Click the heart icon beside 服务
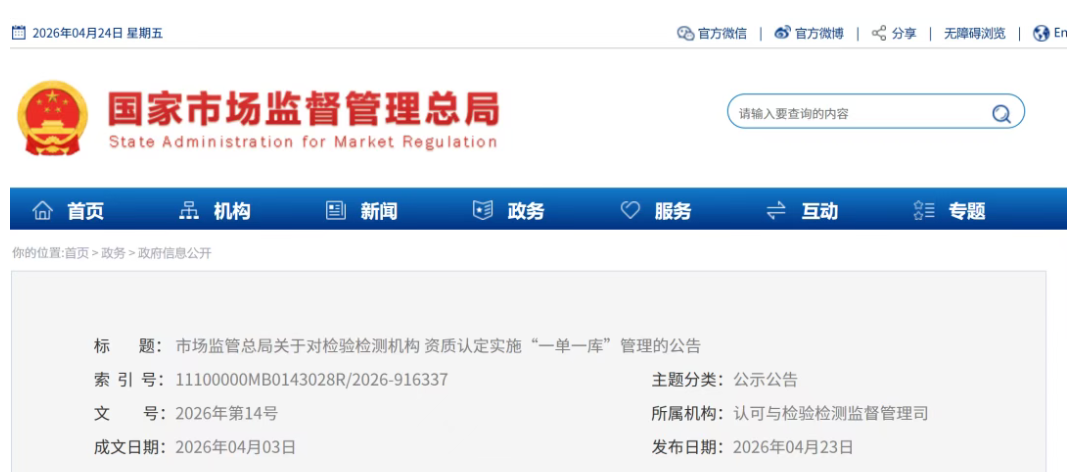1072x472 pixels. (x=630, y=211)
